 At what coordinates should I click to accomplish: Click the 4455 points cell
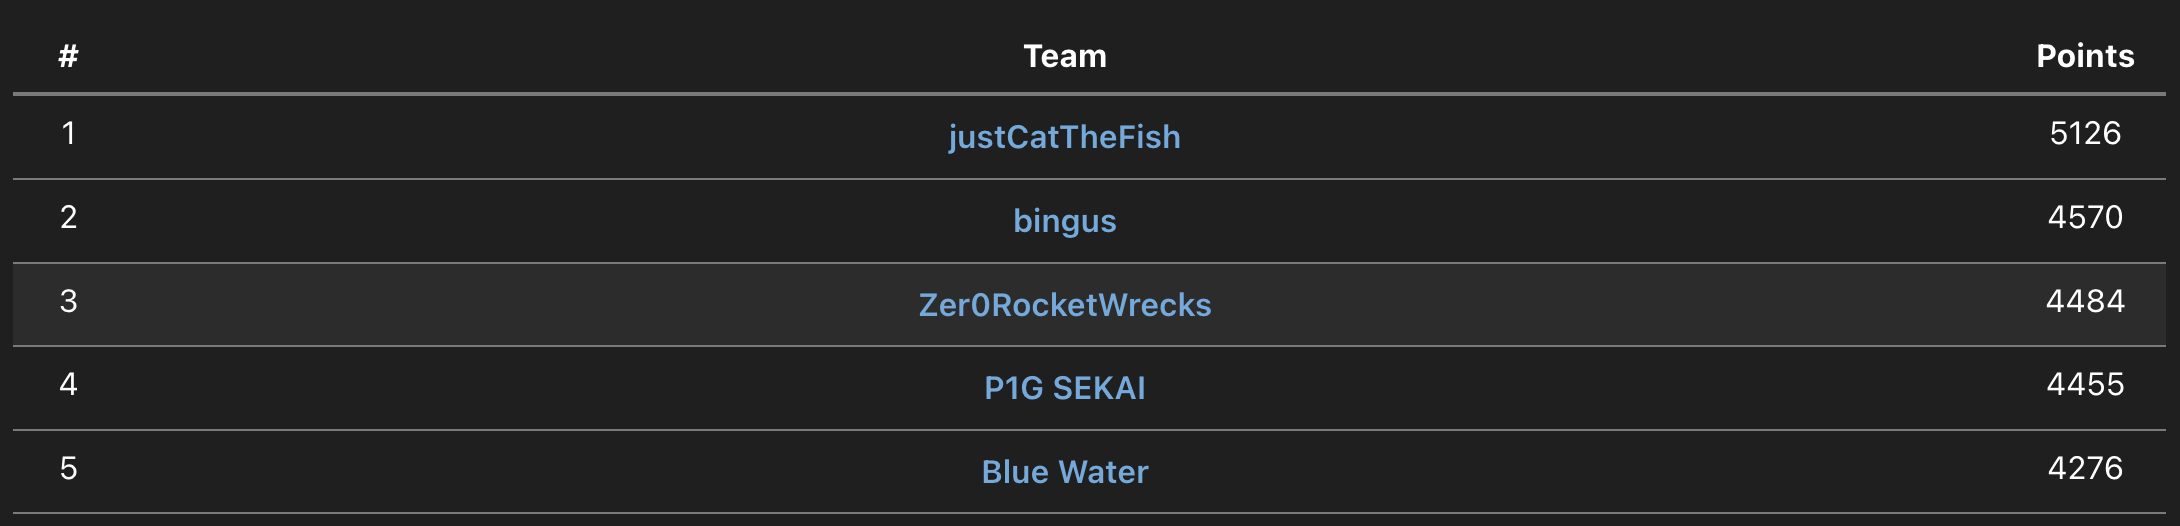coord(2084,384)
